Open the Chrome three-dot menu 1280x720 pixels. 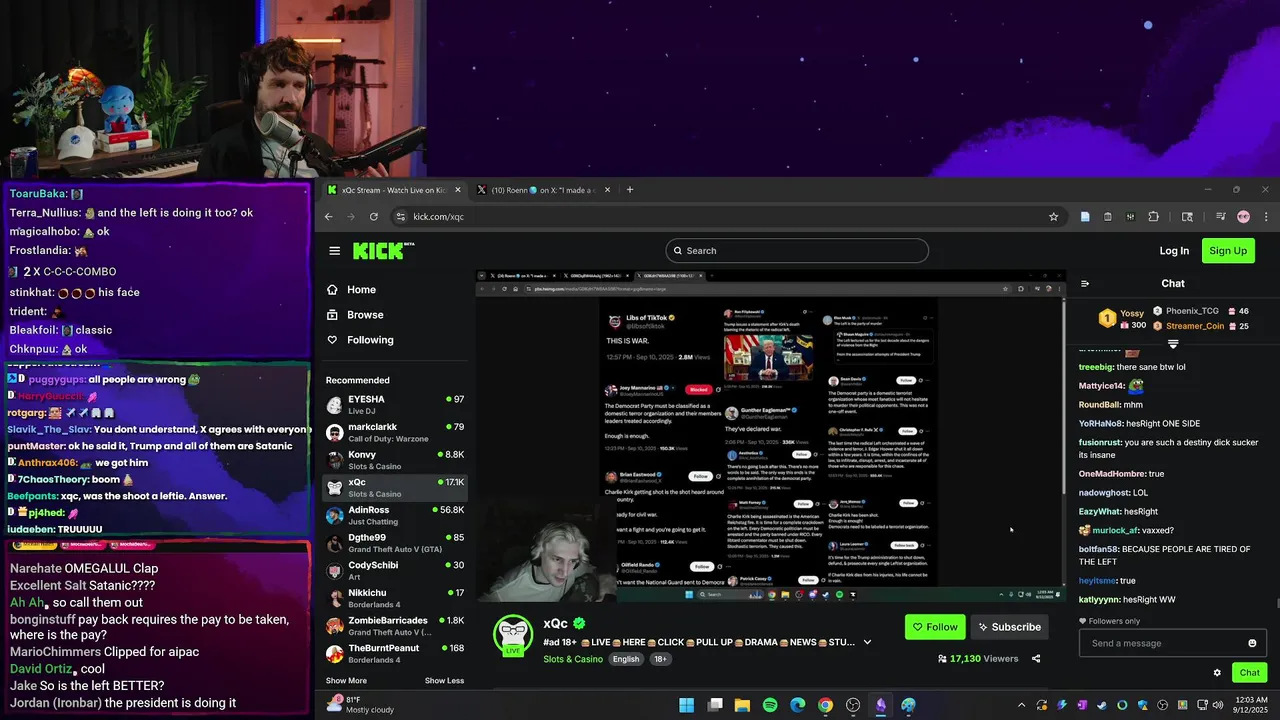coord(1266,217)
